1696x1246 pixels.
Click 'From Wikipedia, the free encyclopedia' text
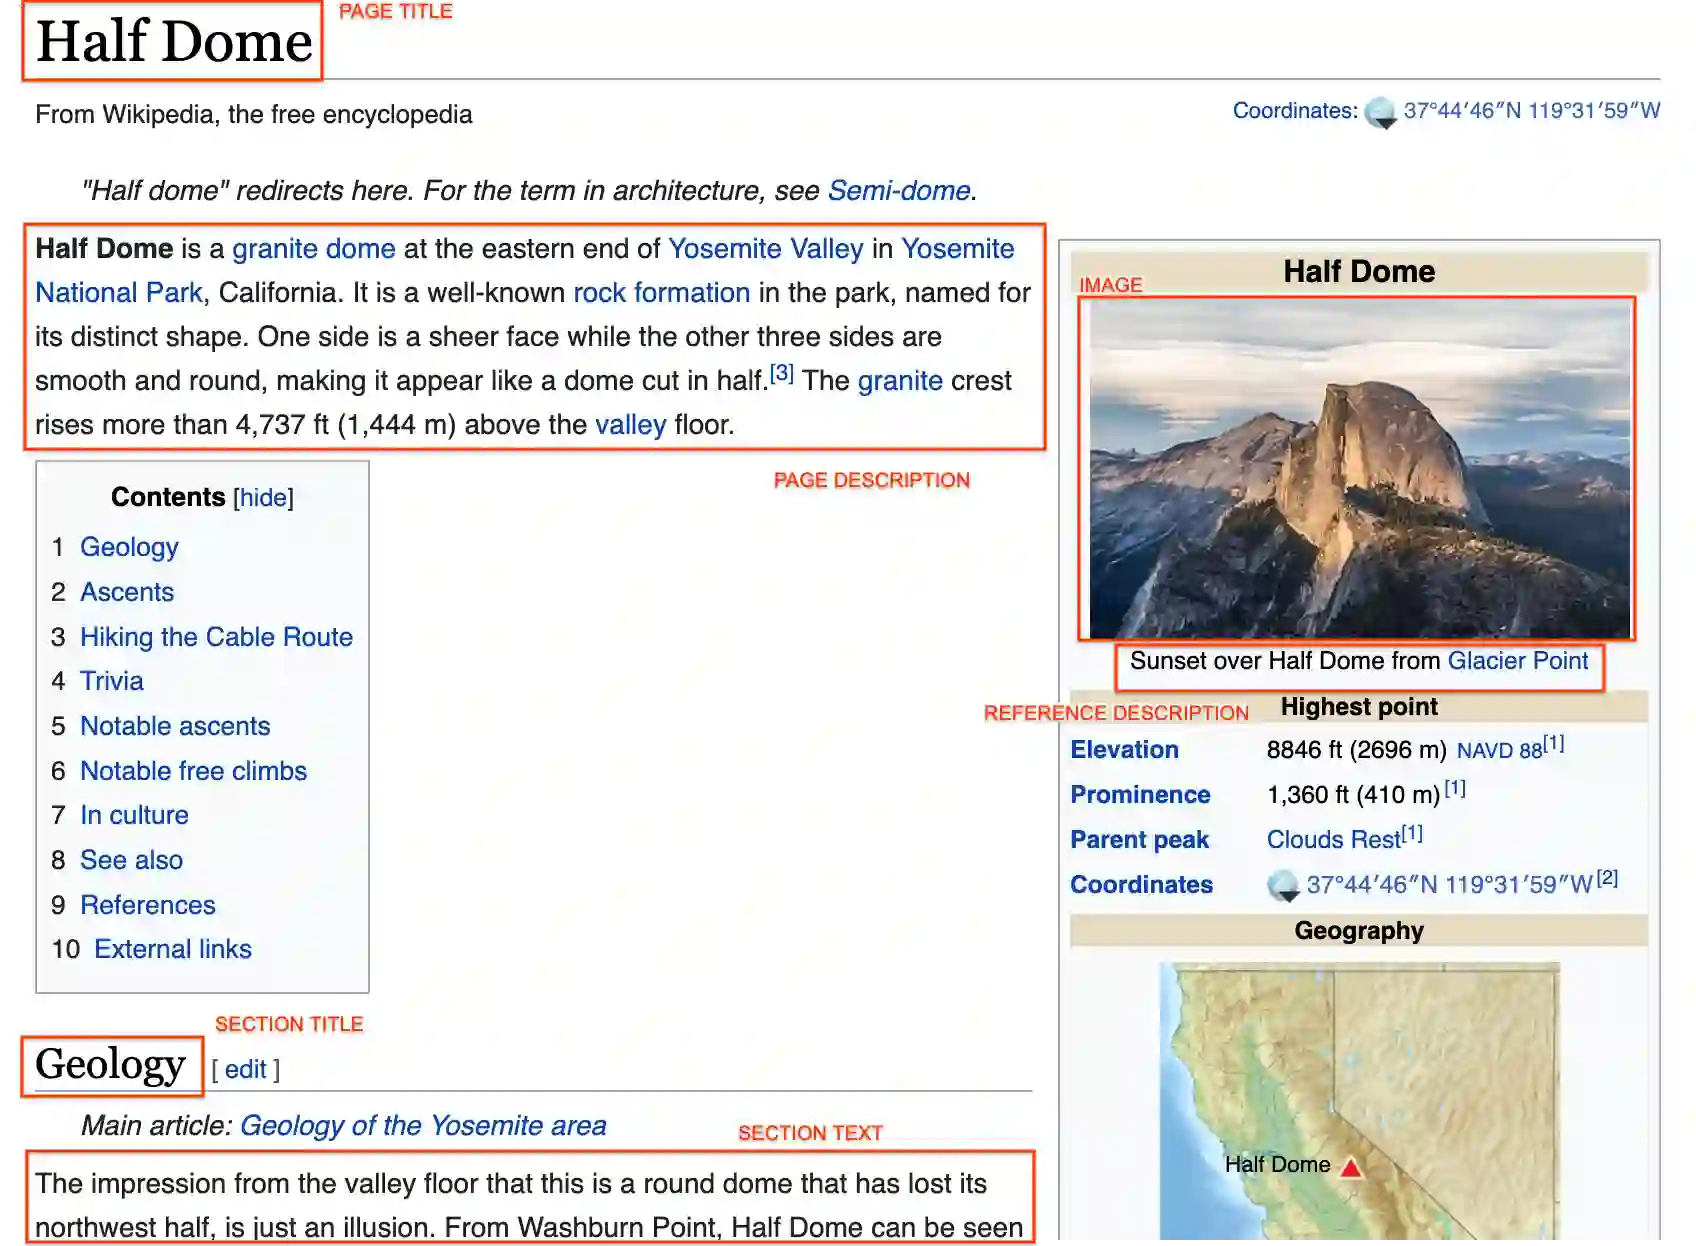(253, 115)
